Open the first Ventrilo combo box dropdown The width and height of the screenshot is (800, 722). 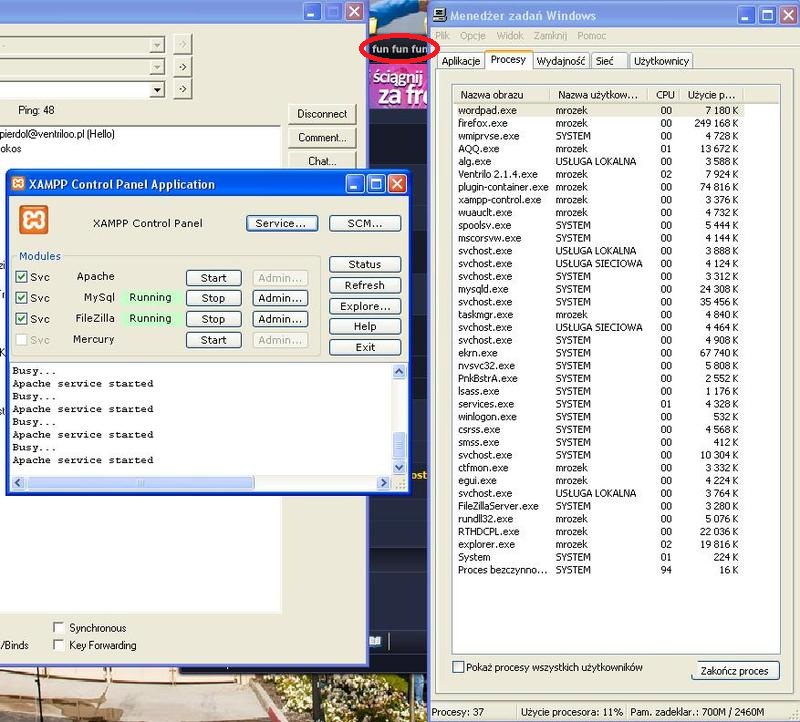[x=157, y=45]
